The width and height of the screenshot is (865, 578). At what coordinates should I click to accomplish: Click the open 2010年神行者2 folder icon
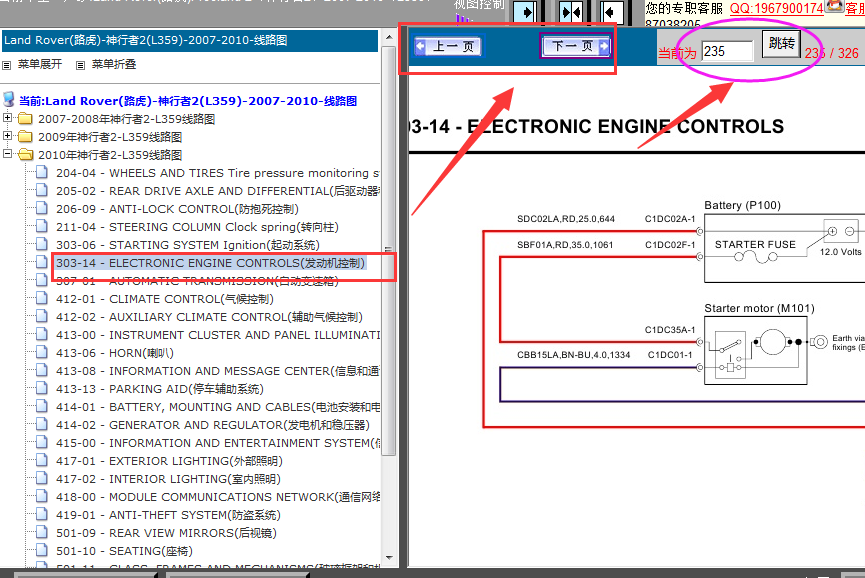25,154
